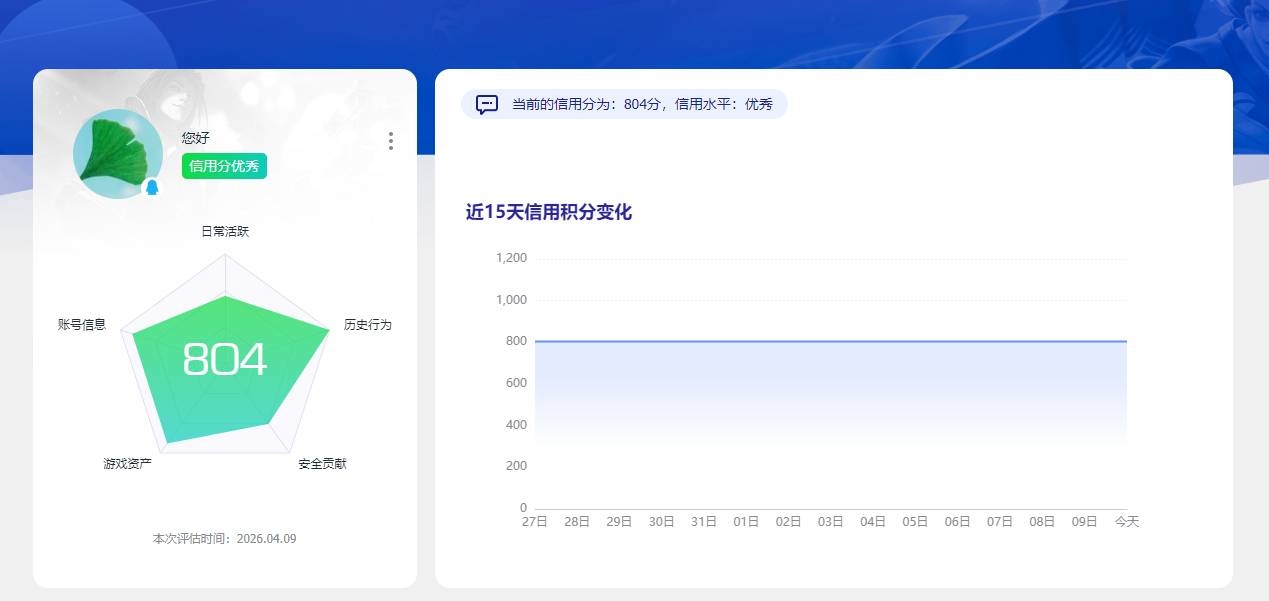The width and height of the screenshot is (1269, 601).
Task: Click the chat bubble icon in the score banner
Action: point(486,104)
